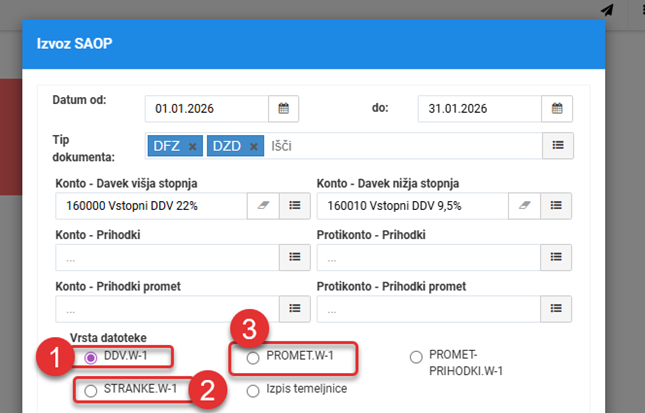Open list for Konto - Davek nižja stopnja
This screenshot has height=413, width=645.
coord(556,205)
